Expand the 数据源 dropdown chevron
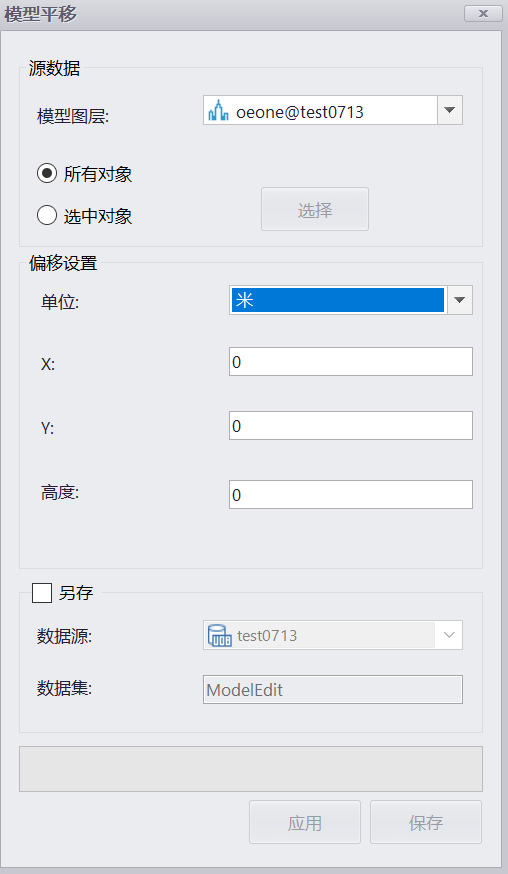 pos(449,635)
